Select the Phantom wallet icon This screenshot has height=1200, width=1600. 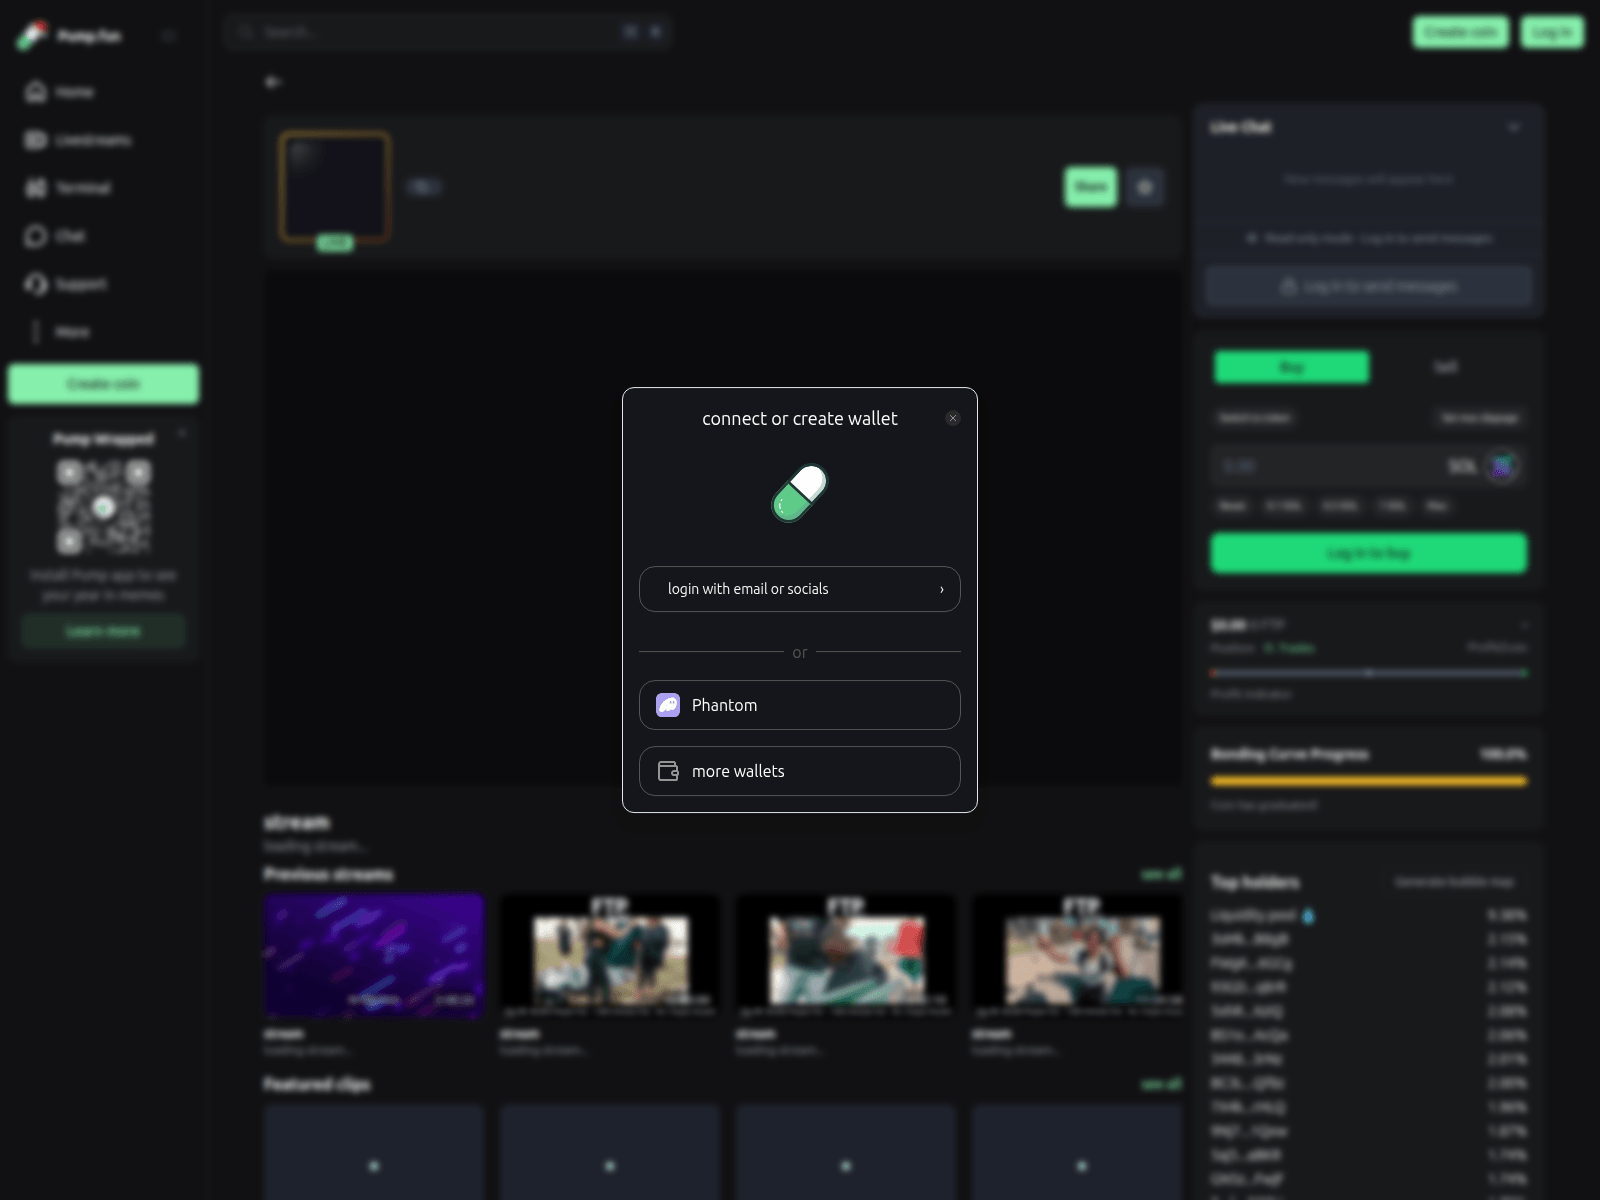(667, 705)
